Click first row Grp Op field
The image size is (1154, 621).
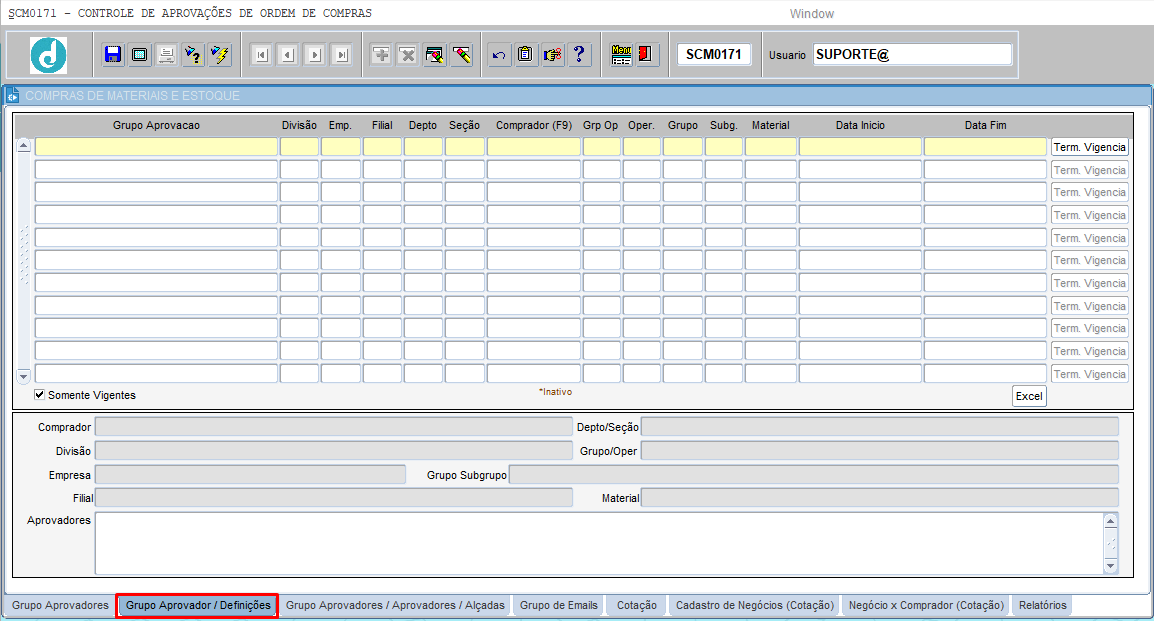pos(601,147)
